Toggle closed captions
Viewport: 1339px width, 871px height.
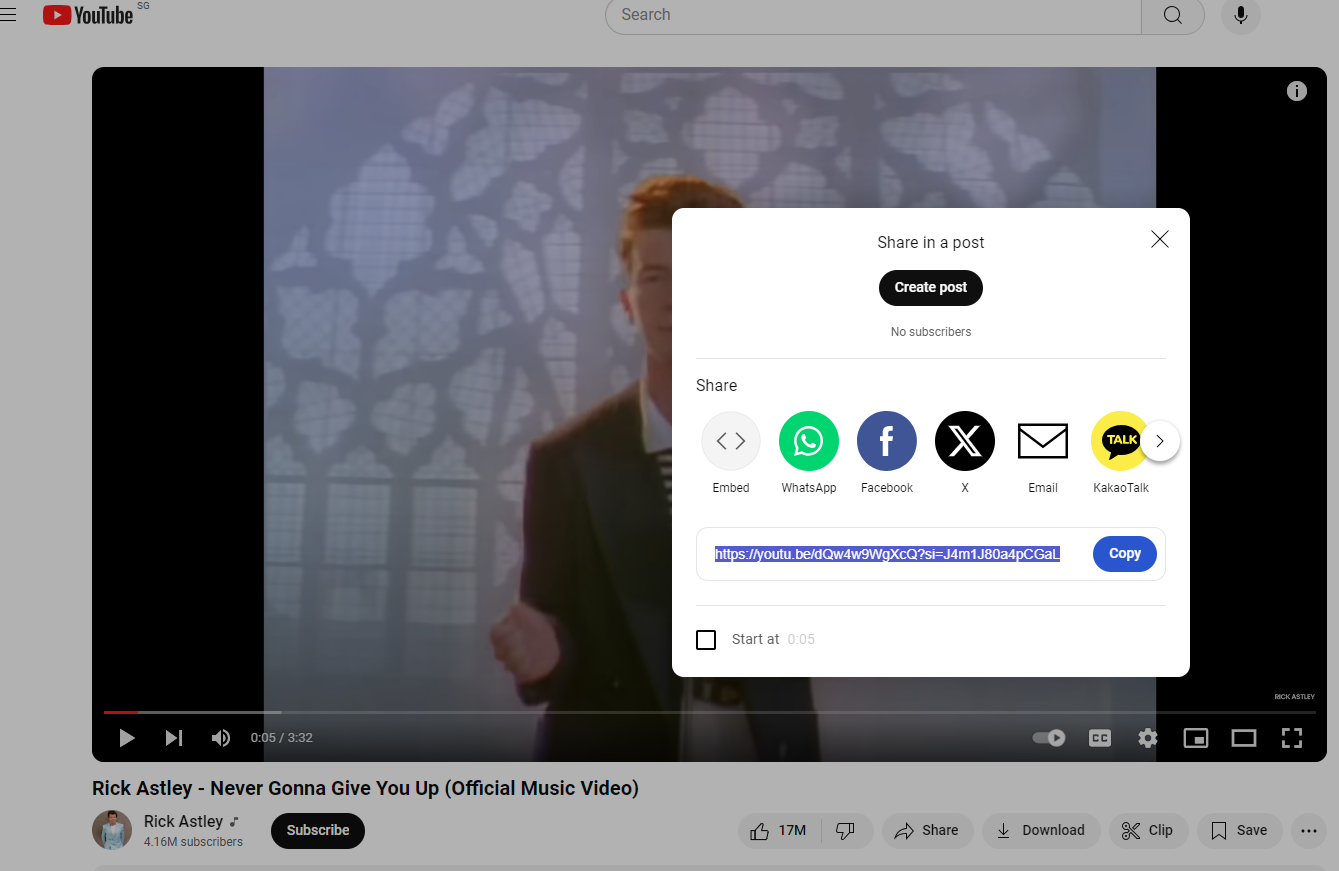(1100, 738)
